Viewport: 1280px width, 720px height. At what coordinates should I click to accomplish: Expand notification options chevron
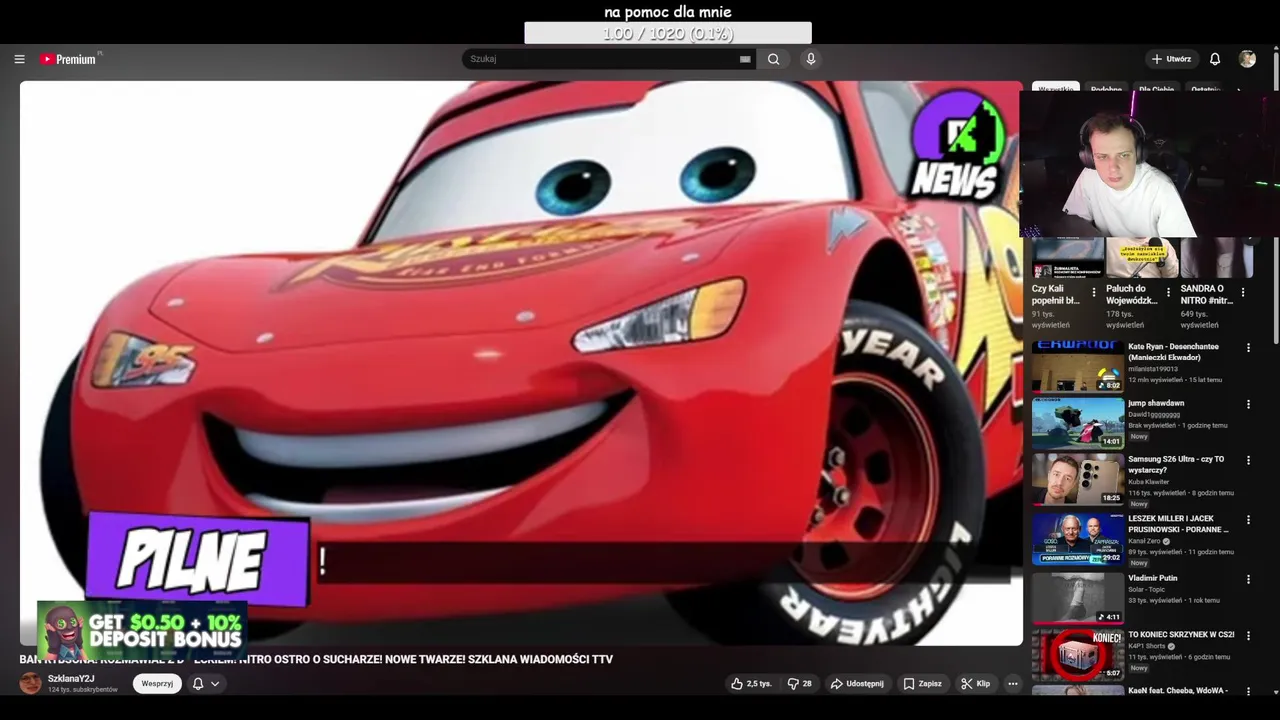tap(215, 683)
